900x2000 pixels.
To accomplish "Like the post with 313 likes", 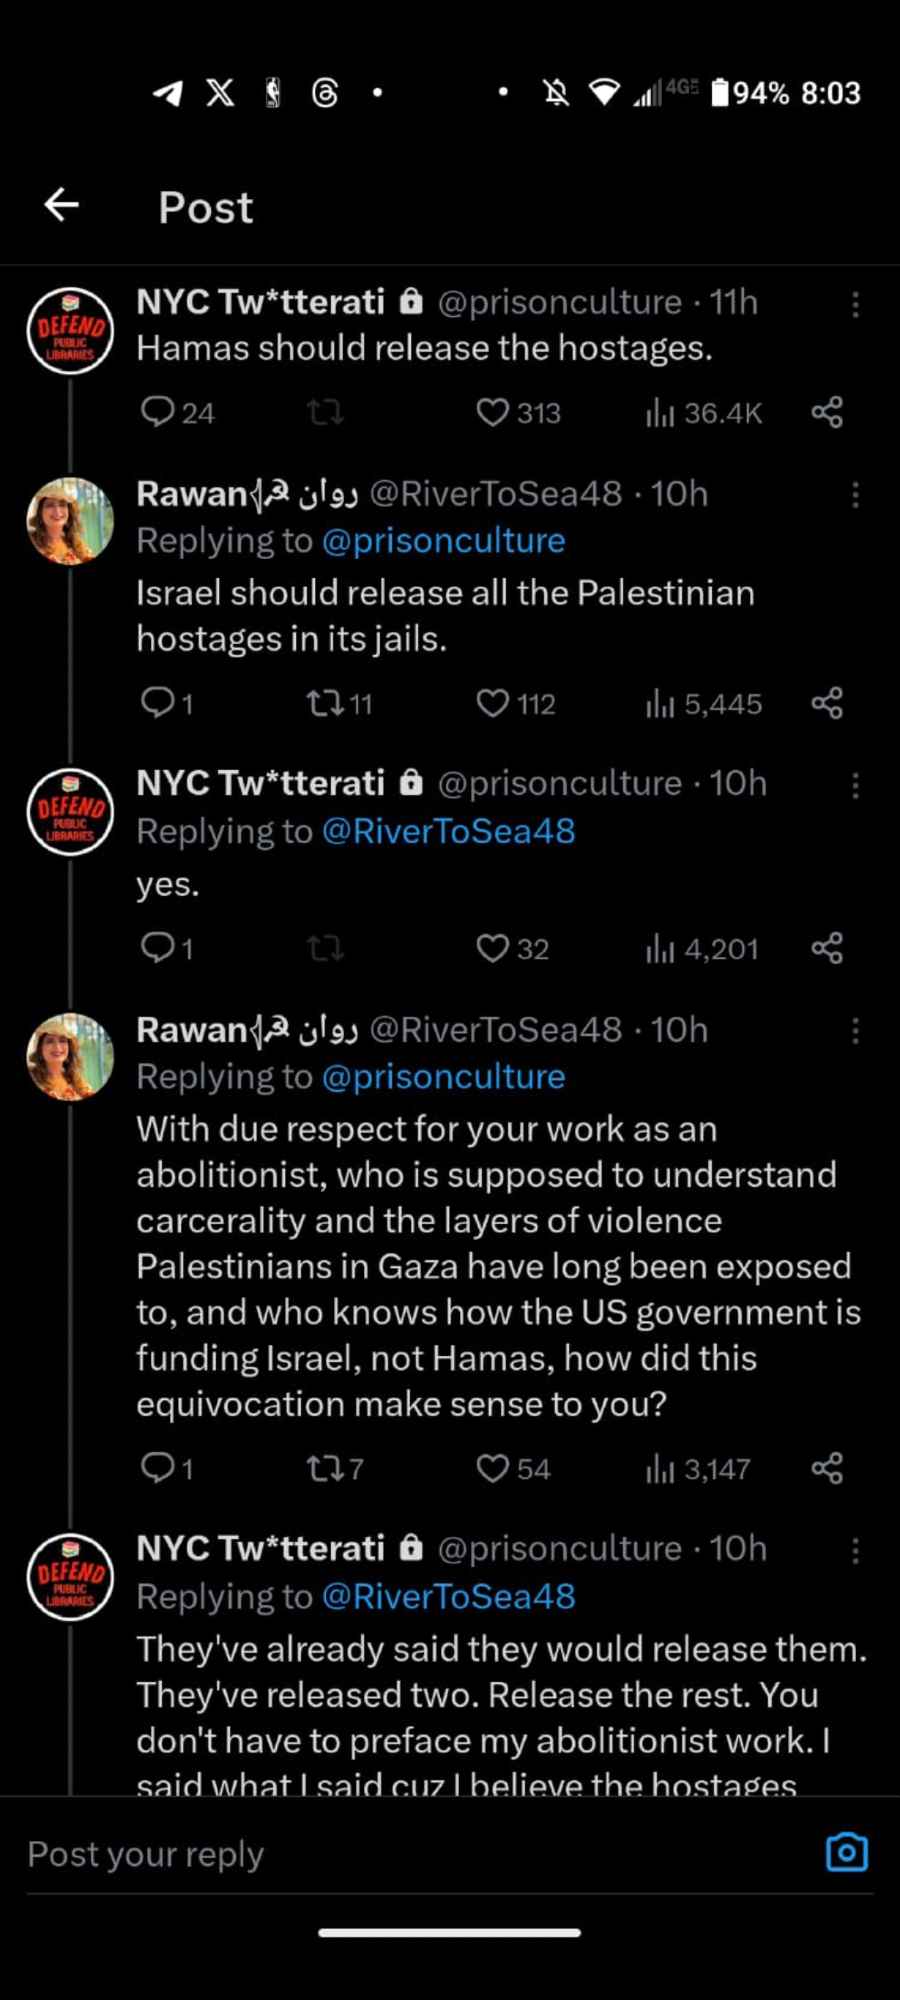I will 492,412.
